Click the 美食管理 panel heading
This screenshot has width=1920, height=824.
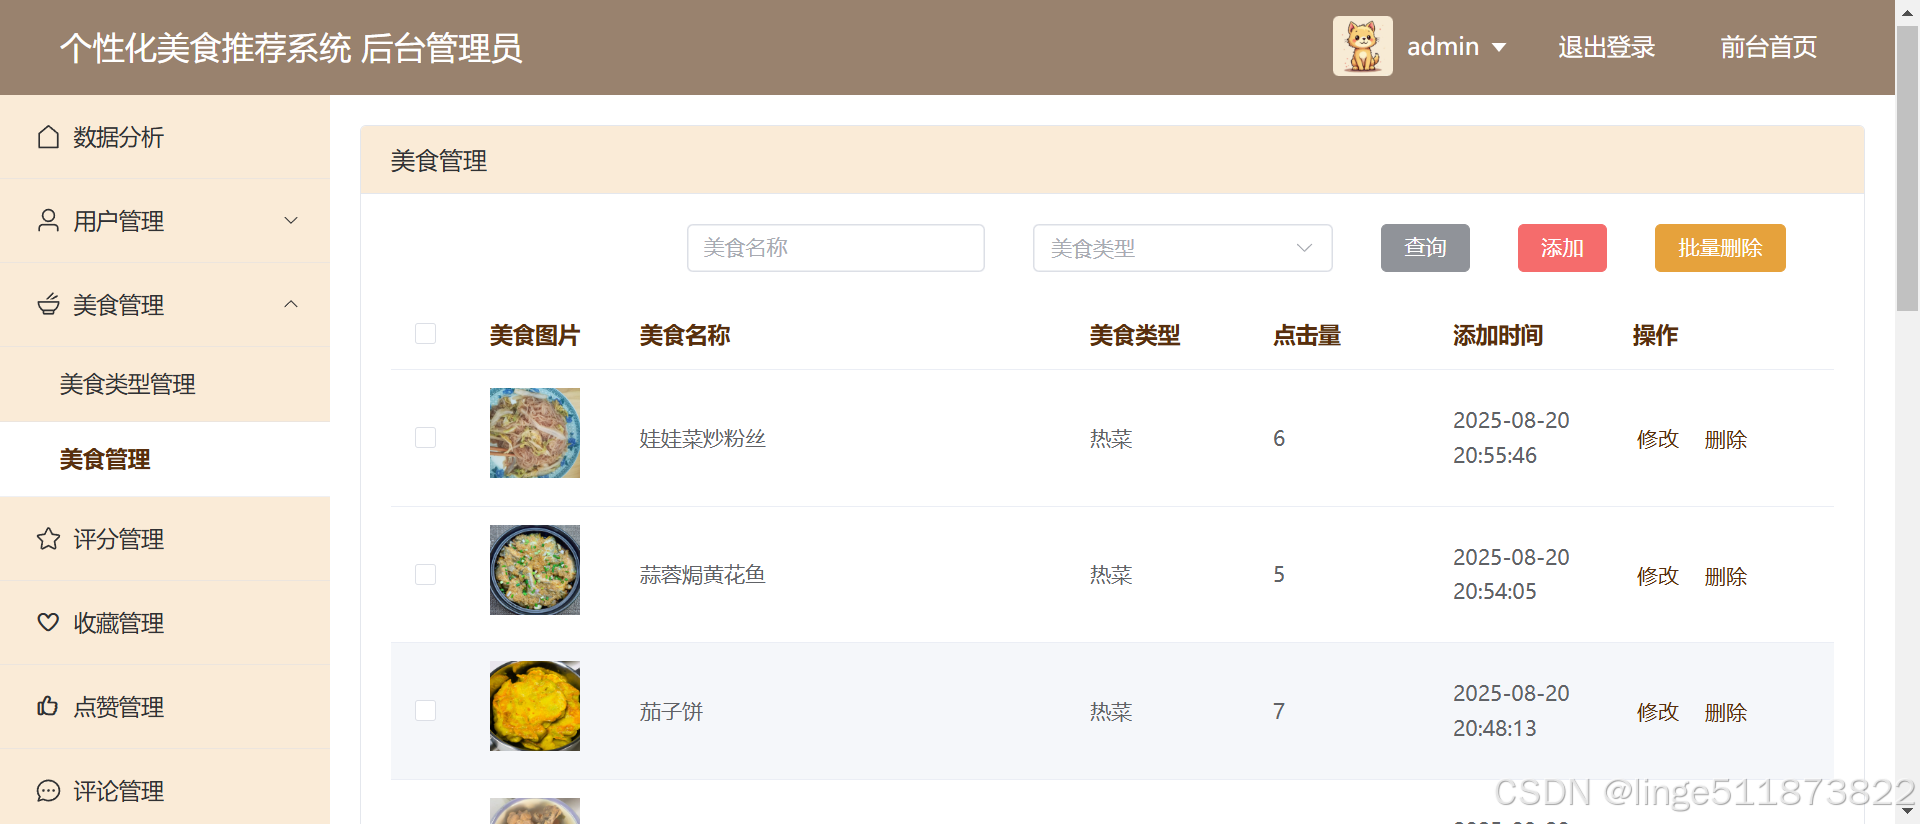click(x=439, y=161)
